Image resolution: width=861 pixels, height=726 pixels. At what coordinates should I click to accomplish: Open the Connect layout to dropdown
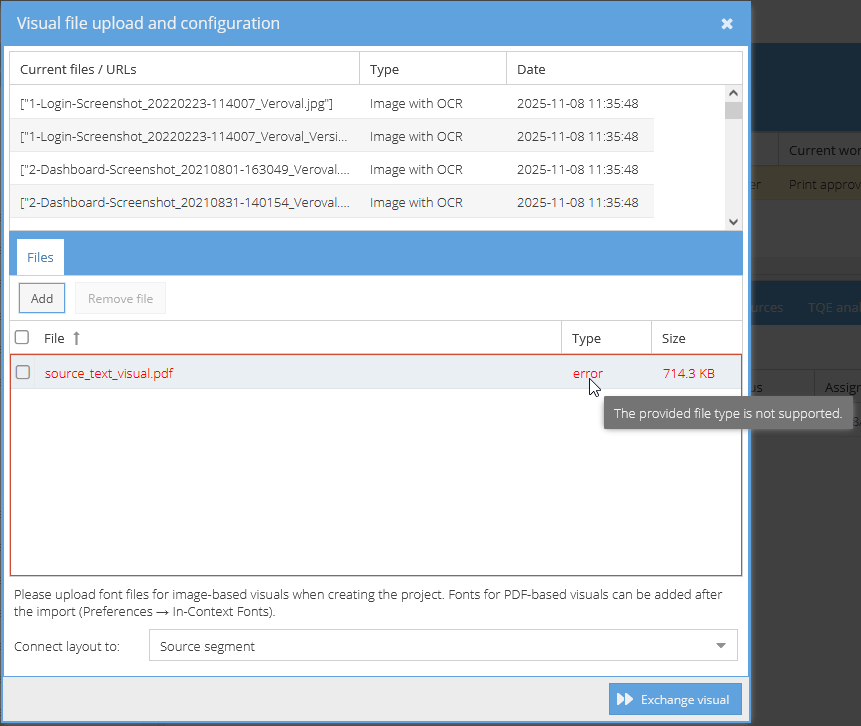point(443,646)
